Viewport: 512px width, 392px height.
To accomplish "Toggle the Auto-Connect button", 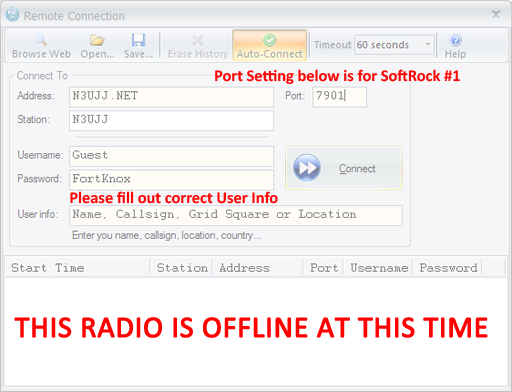I will pos(269,46).
